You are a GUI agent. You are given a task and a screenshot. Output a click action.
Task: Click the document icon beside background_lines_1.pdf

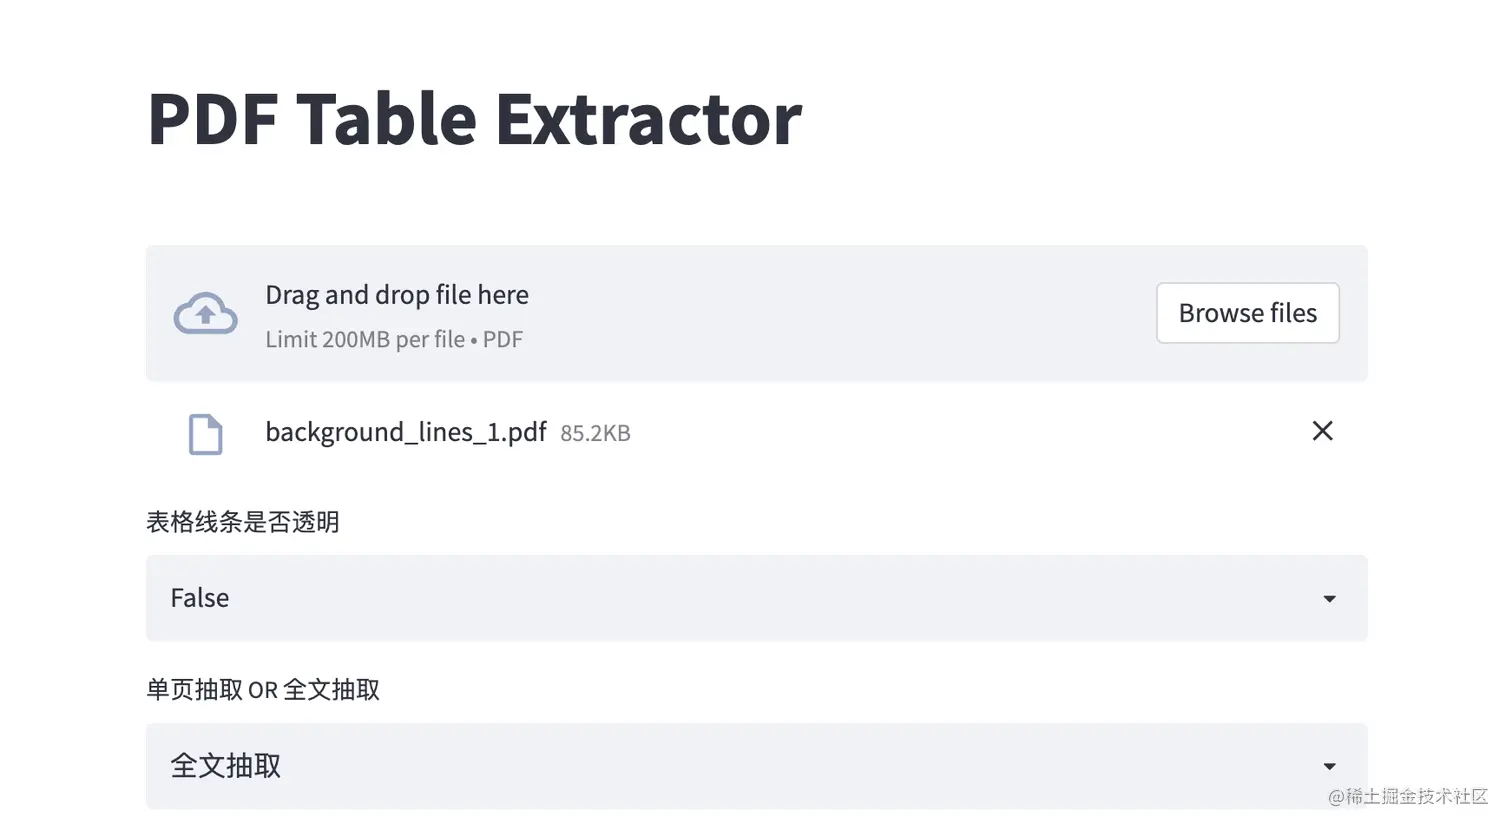[205, 434]
